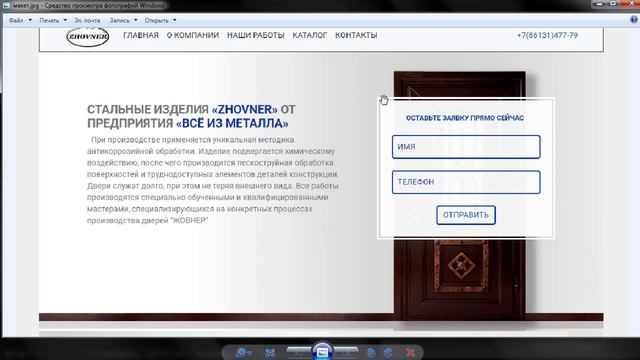This screenshot has width=640, height=360.
Task: Click phone number +7(86131)477-79
Action: (547, 36)
